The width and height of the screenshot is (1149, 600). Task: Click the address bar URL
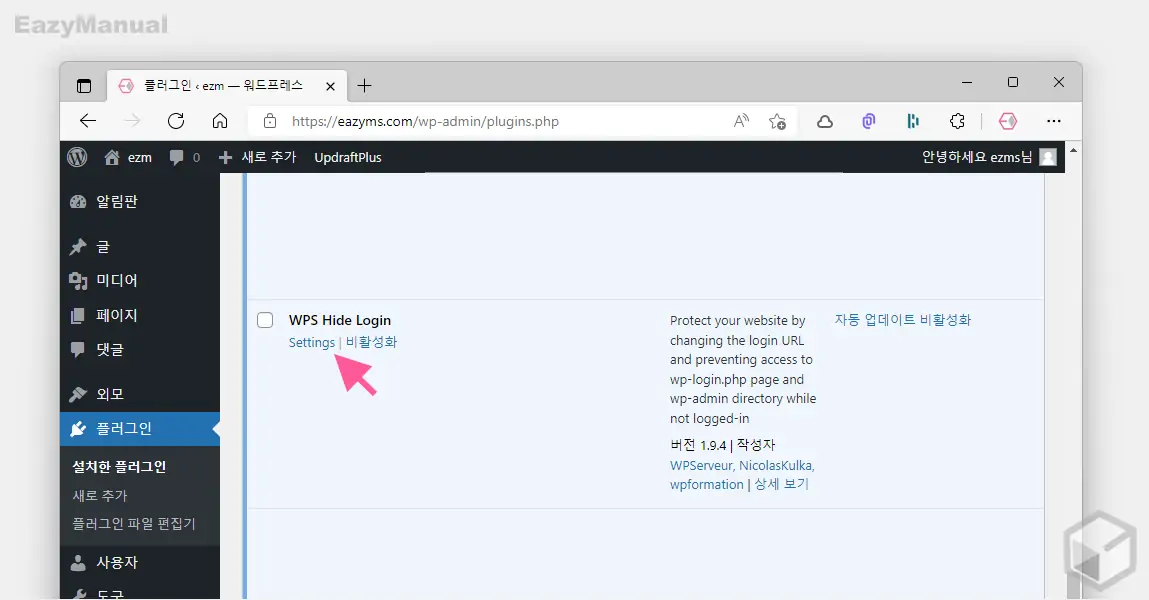[x=425, y=122]
